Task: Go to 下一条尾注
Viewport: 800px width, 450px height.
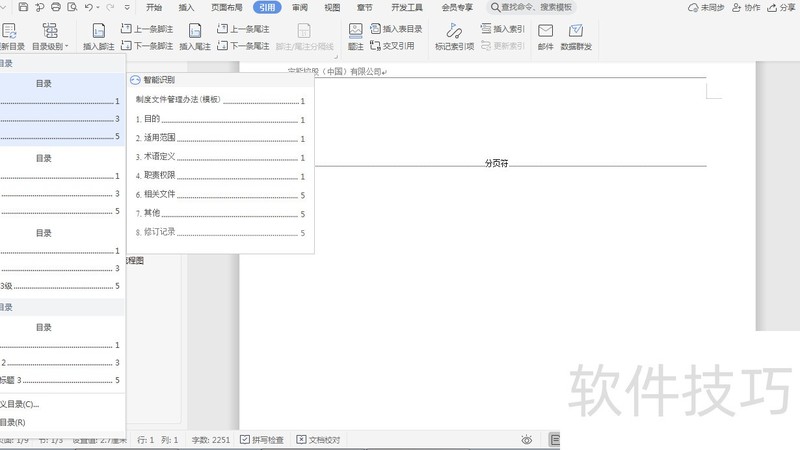Action: (243, 46)
